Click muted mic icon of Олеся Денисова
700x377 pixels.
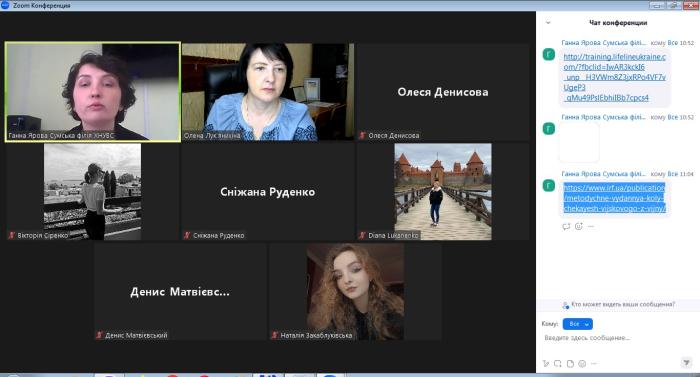(x=363, y=135)
